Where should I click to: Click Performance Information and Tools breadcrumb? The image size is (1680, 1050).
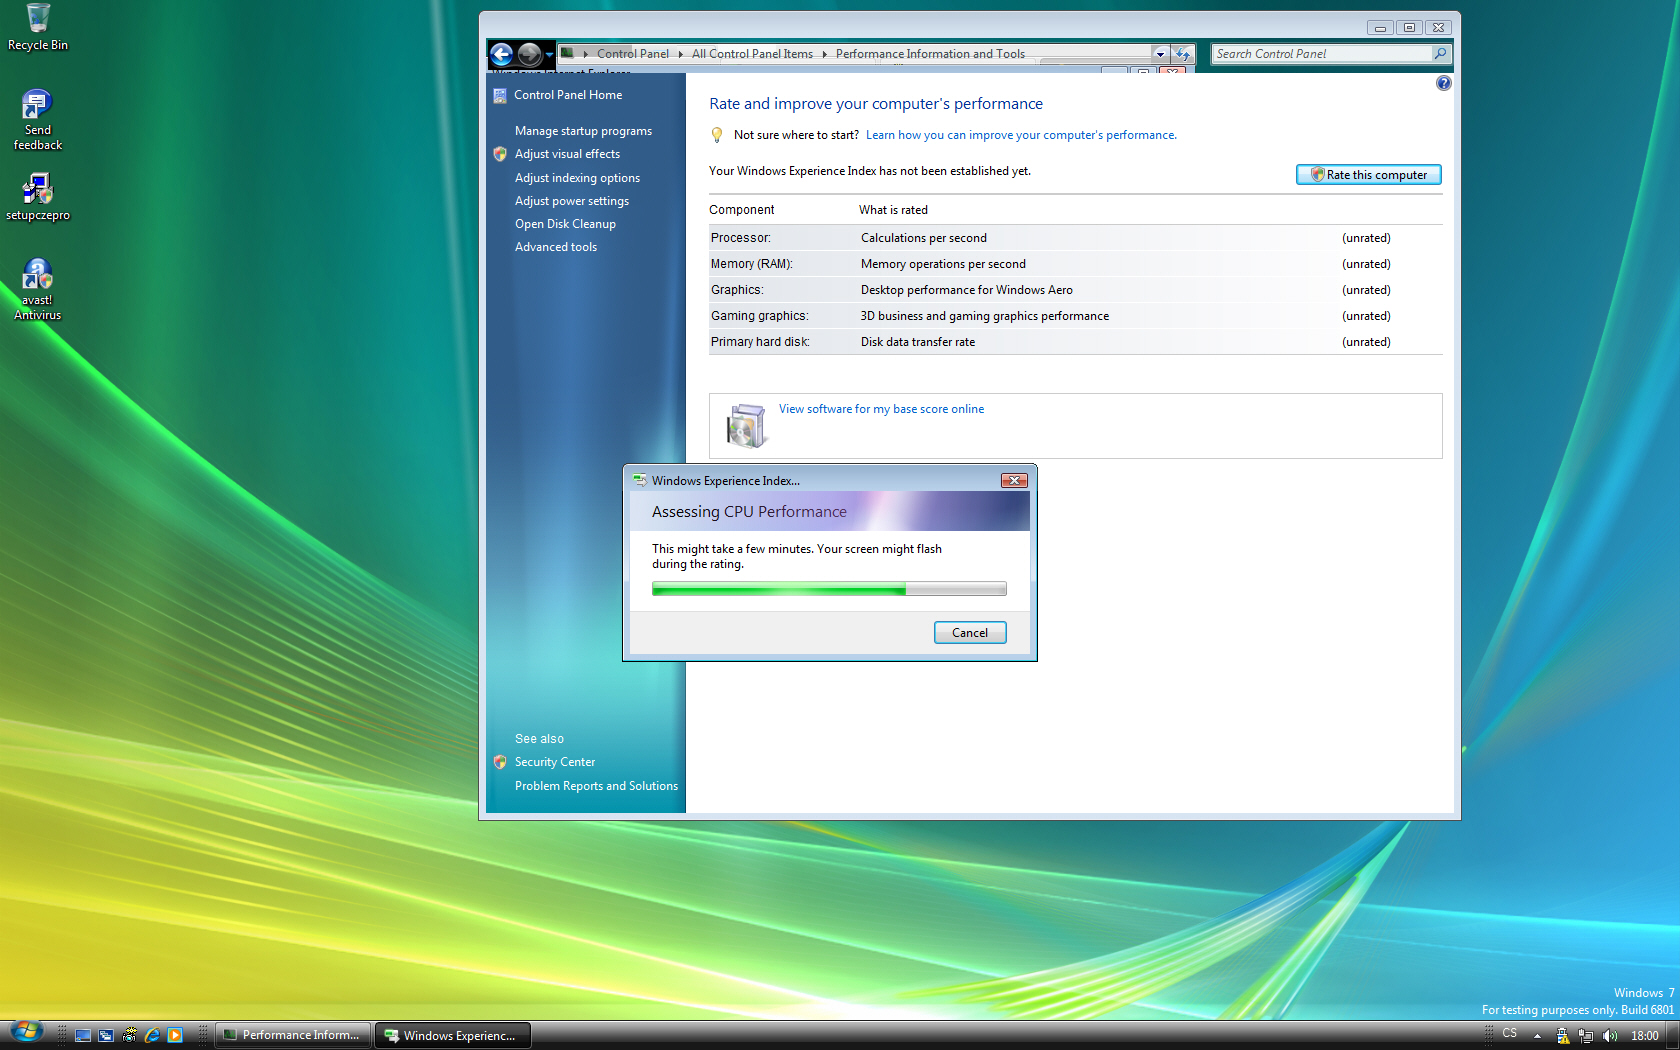coord(930,54)
